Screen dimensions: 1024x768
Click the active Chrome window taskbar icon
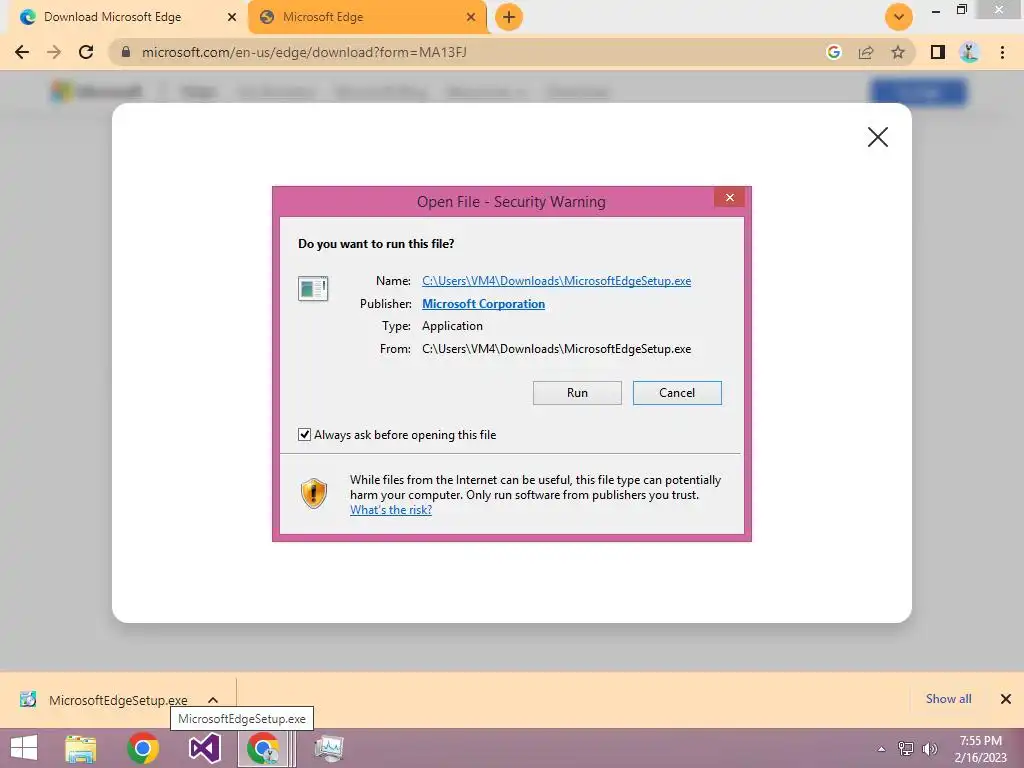click(x=264, y=748)
